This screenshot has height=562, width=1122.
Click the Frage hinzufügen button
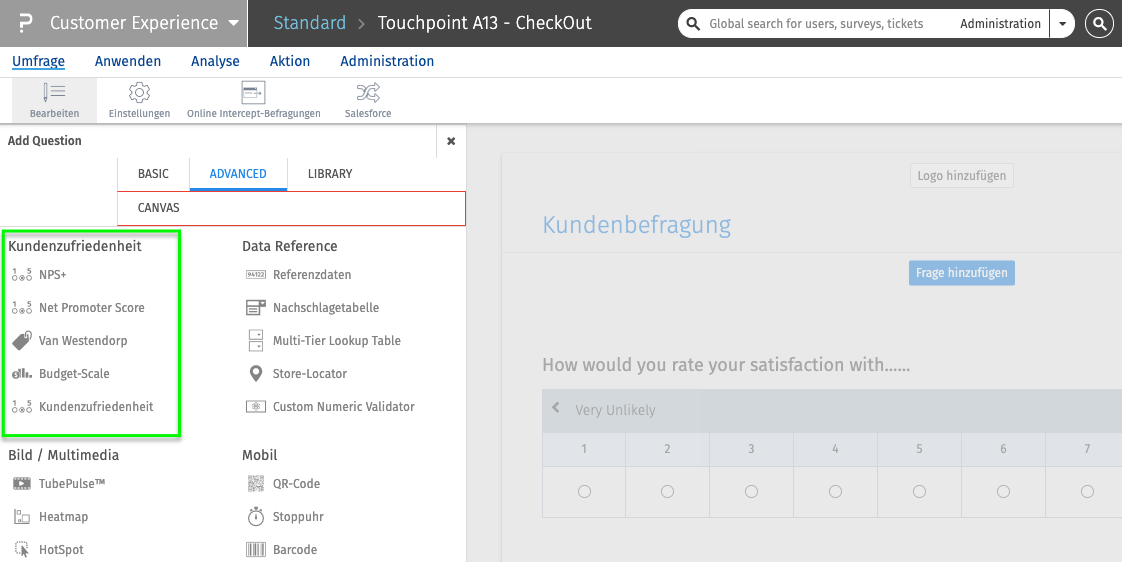[961, 273]
